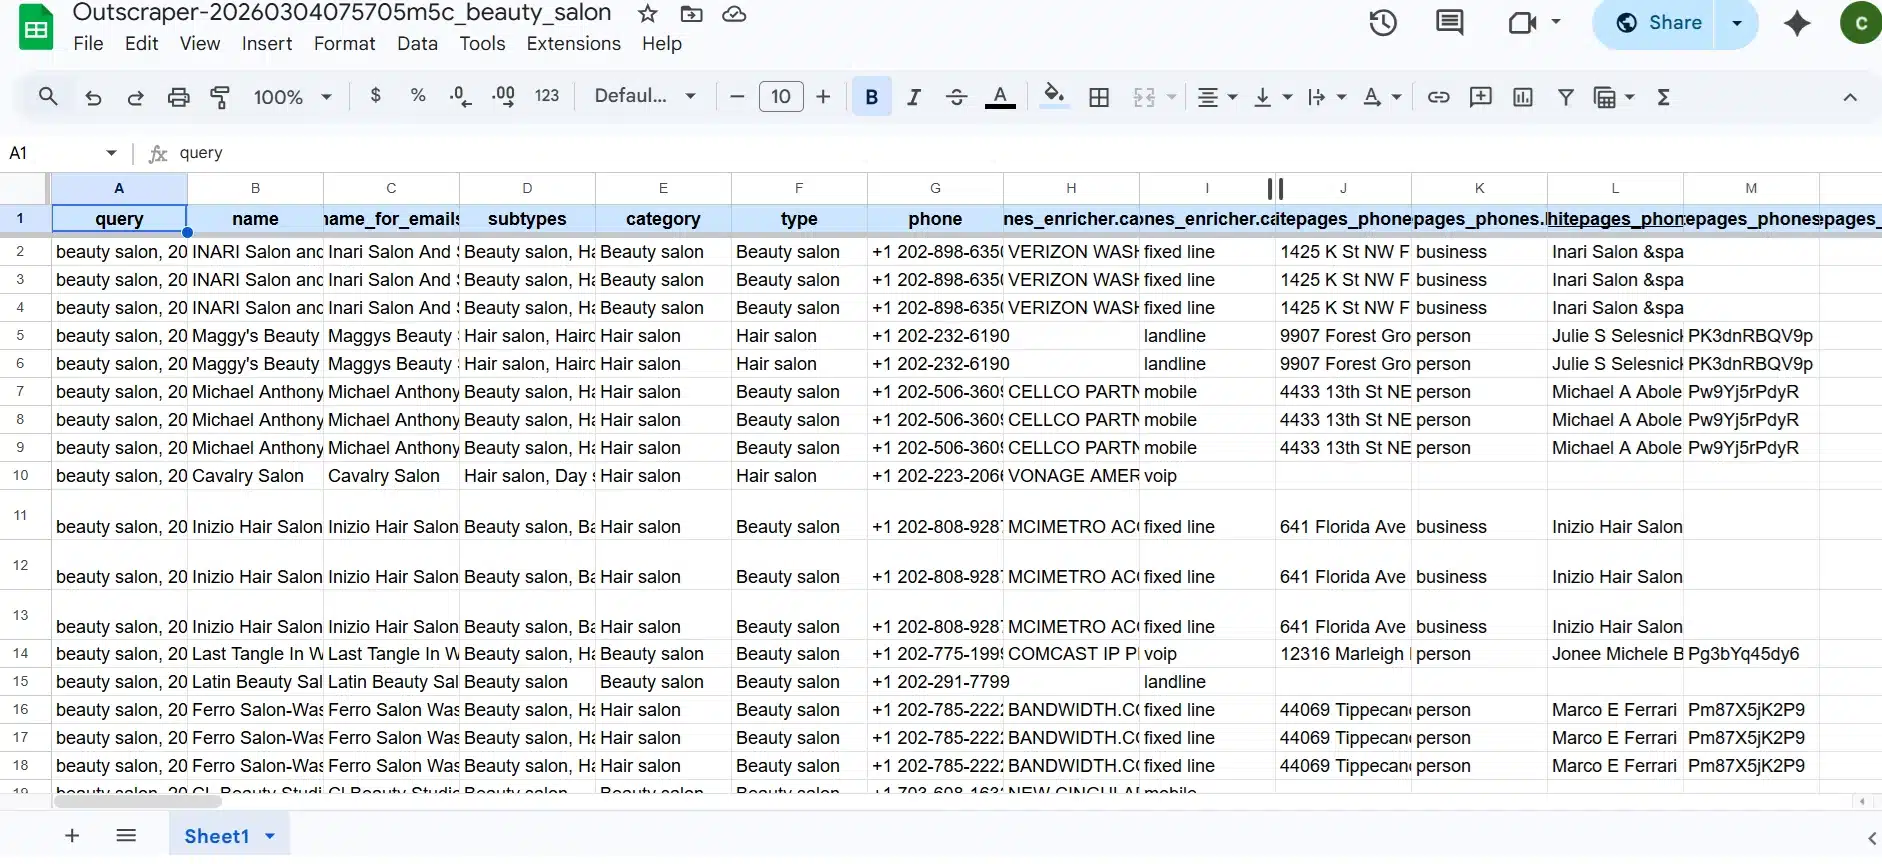Image resolution: width=1882 pixels, height=864 pixels.
Task: Open the Extensions menu
Action: [573, 44]
